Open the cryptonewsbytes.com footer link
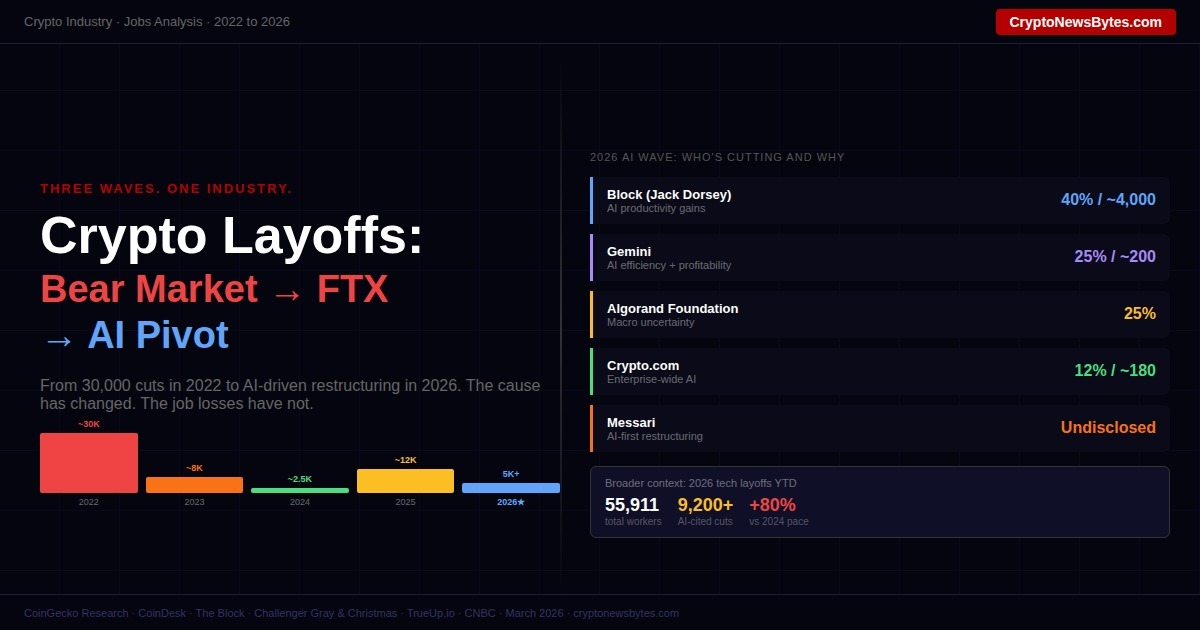This screenshot has width=1200, height=630. [x=624, y=613]
